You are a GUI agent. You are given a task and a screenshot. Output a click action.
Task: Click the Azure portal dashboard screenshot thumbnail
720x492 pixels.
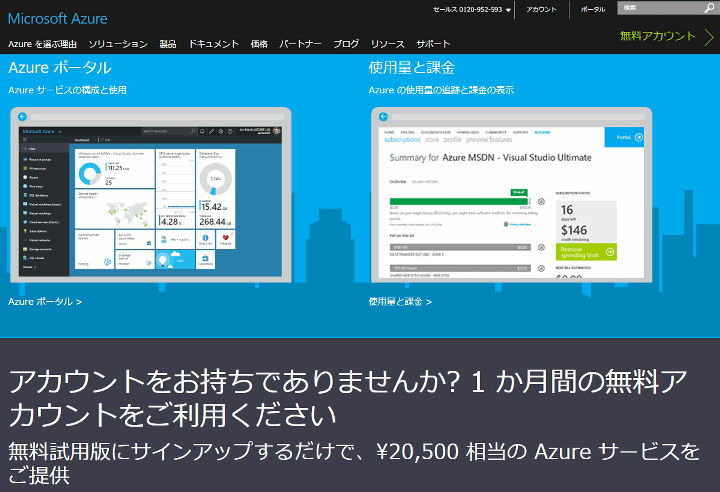151,195
